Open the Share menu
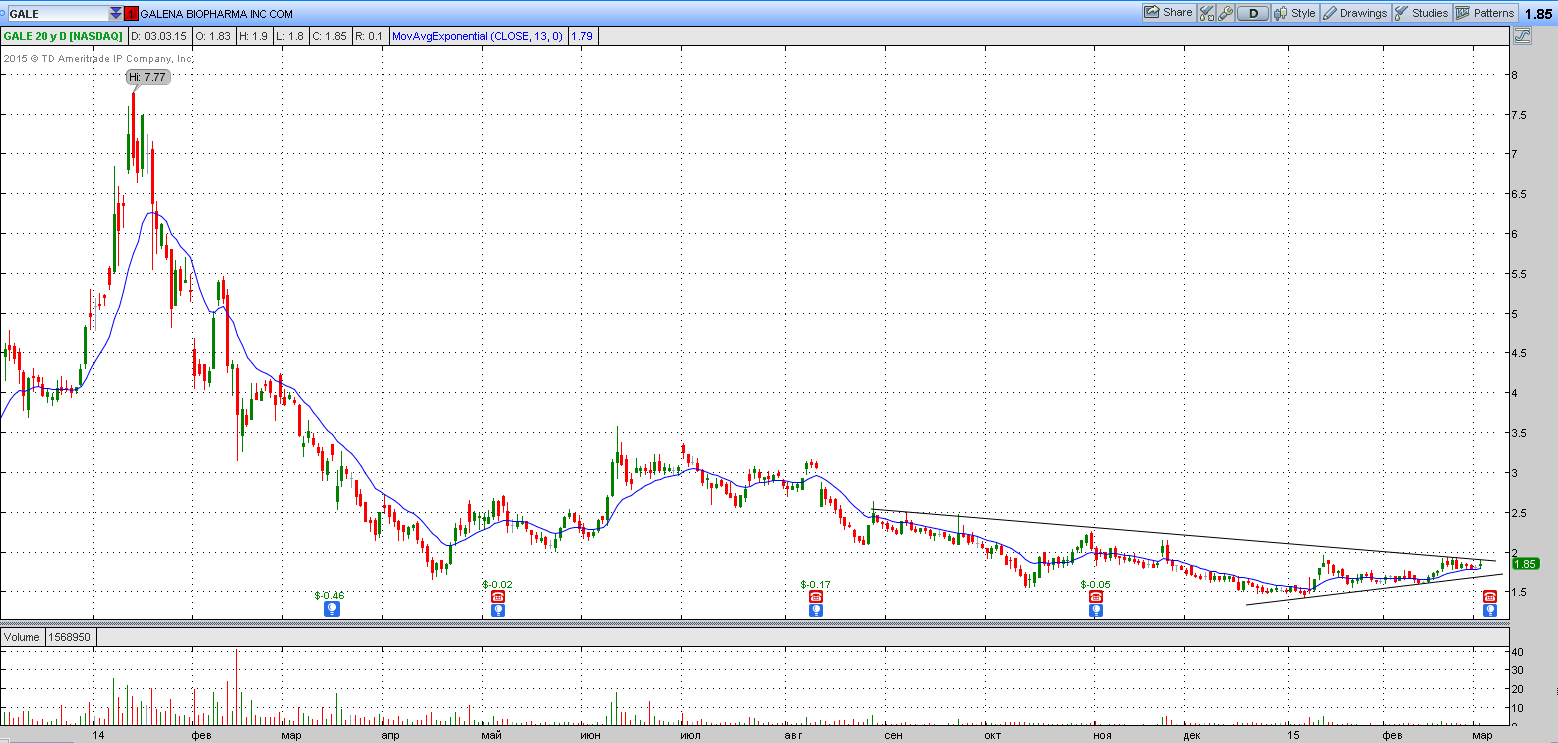The image size is (1558, 743). (x=1169, y=13)
